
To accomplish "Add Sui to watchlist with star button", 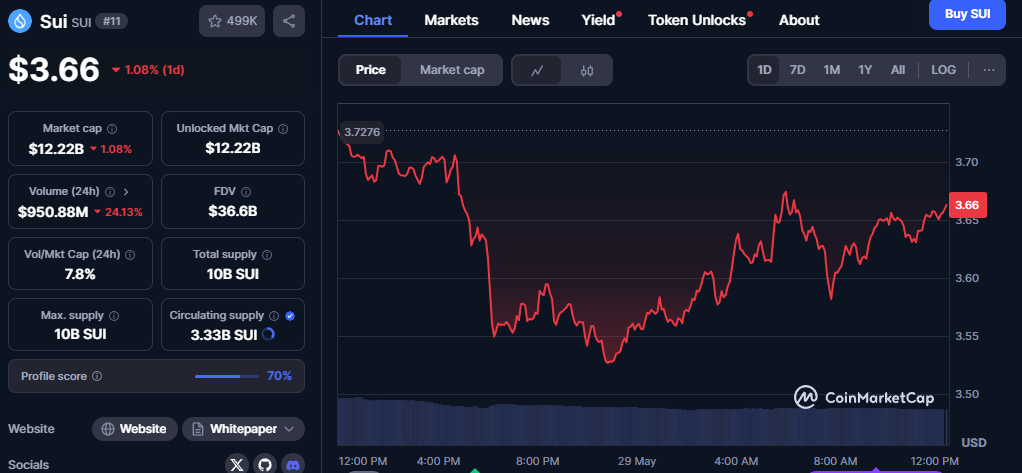I will click(x=232, y=22).
